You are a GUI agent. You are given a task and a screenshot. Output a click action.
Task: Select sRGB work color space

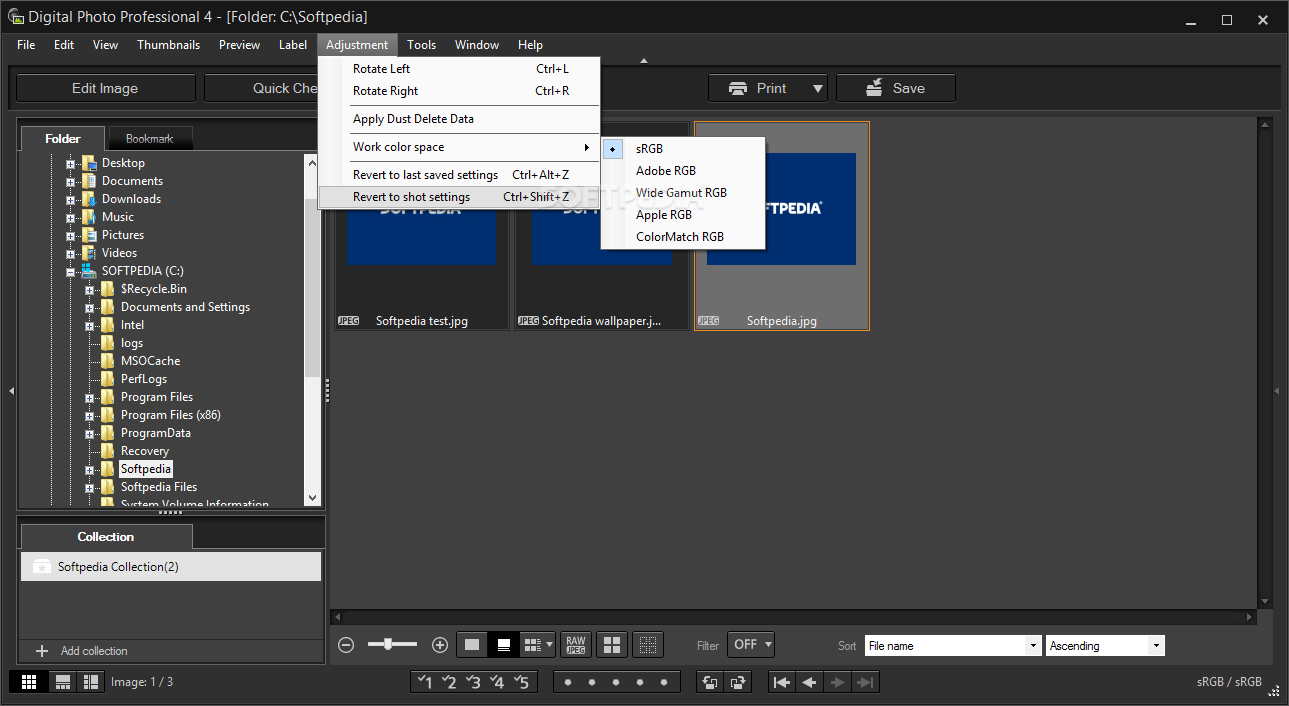649,149
